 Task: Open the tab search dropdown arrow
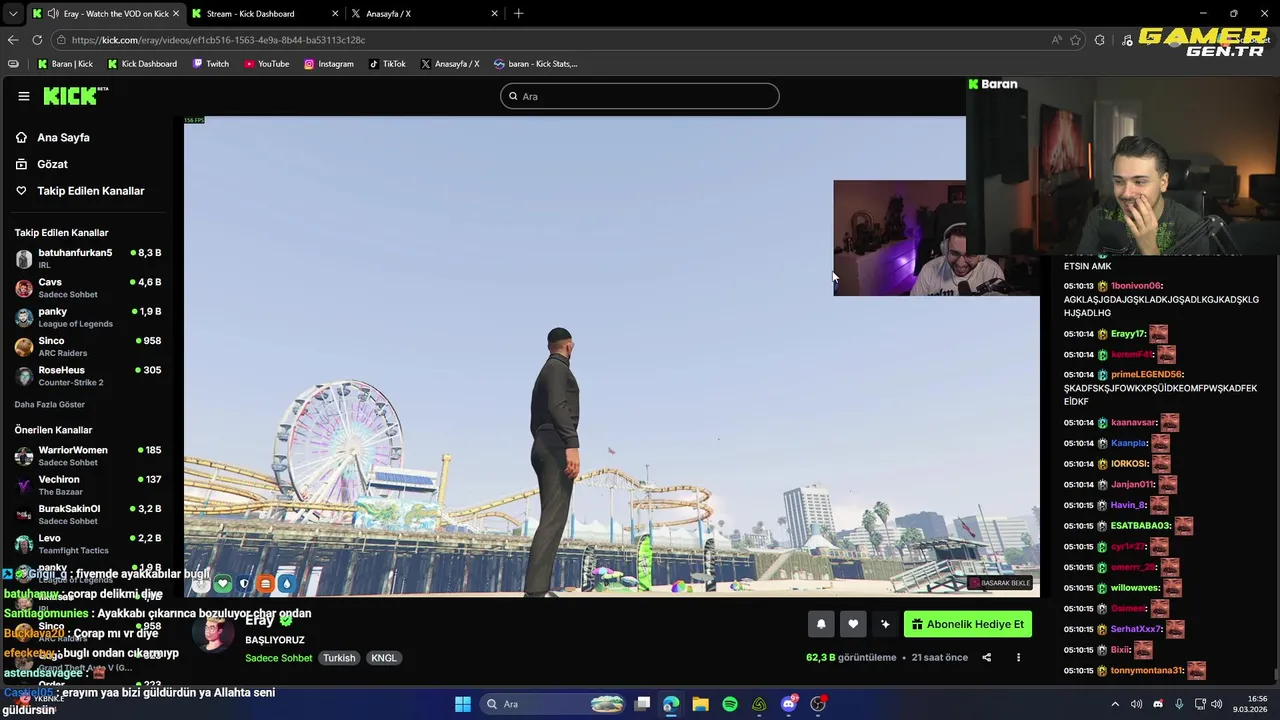[12, 14]
